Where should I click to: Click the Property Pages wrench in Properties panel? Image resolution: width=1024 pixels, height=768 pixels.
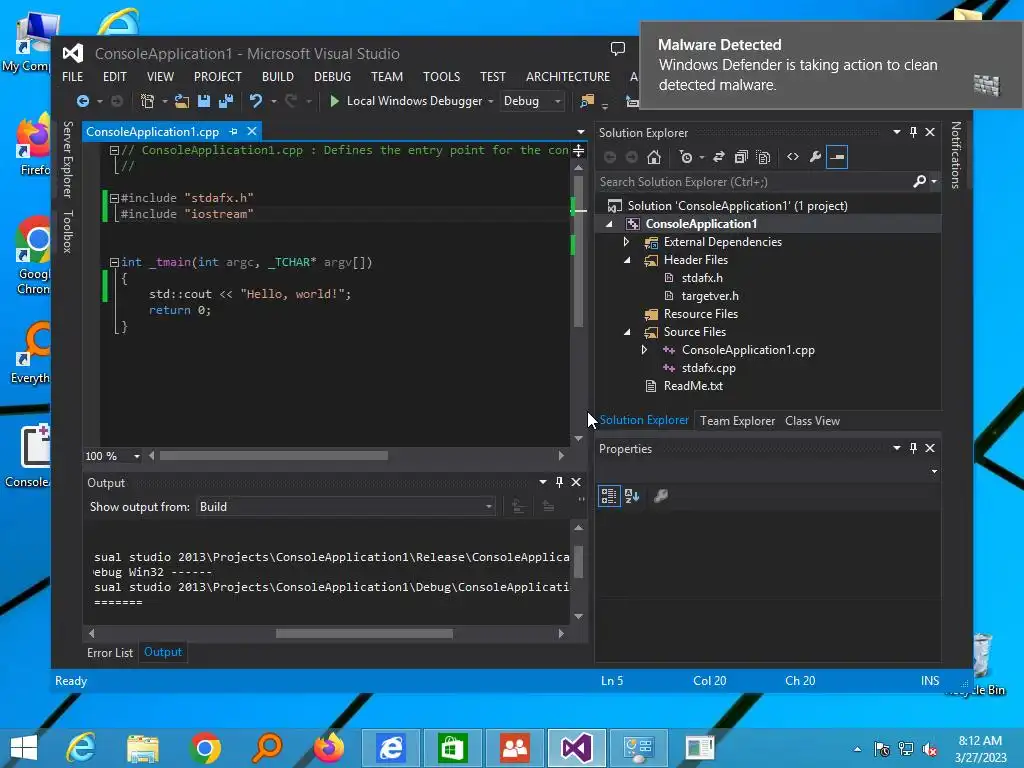pos(661,496)
